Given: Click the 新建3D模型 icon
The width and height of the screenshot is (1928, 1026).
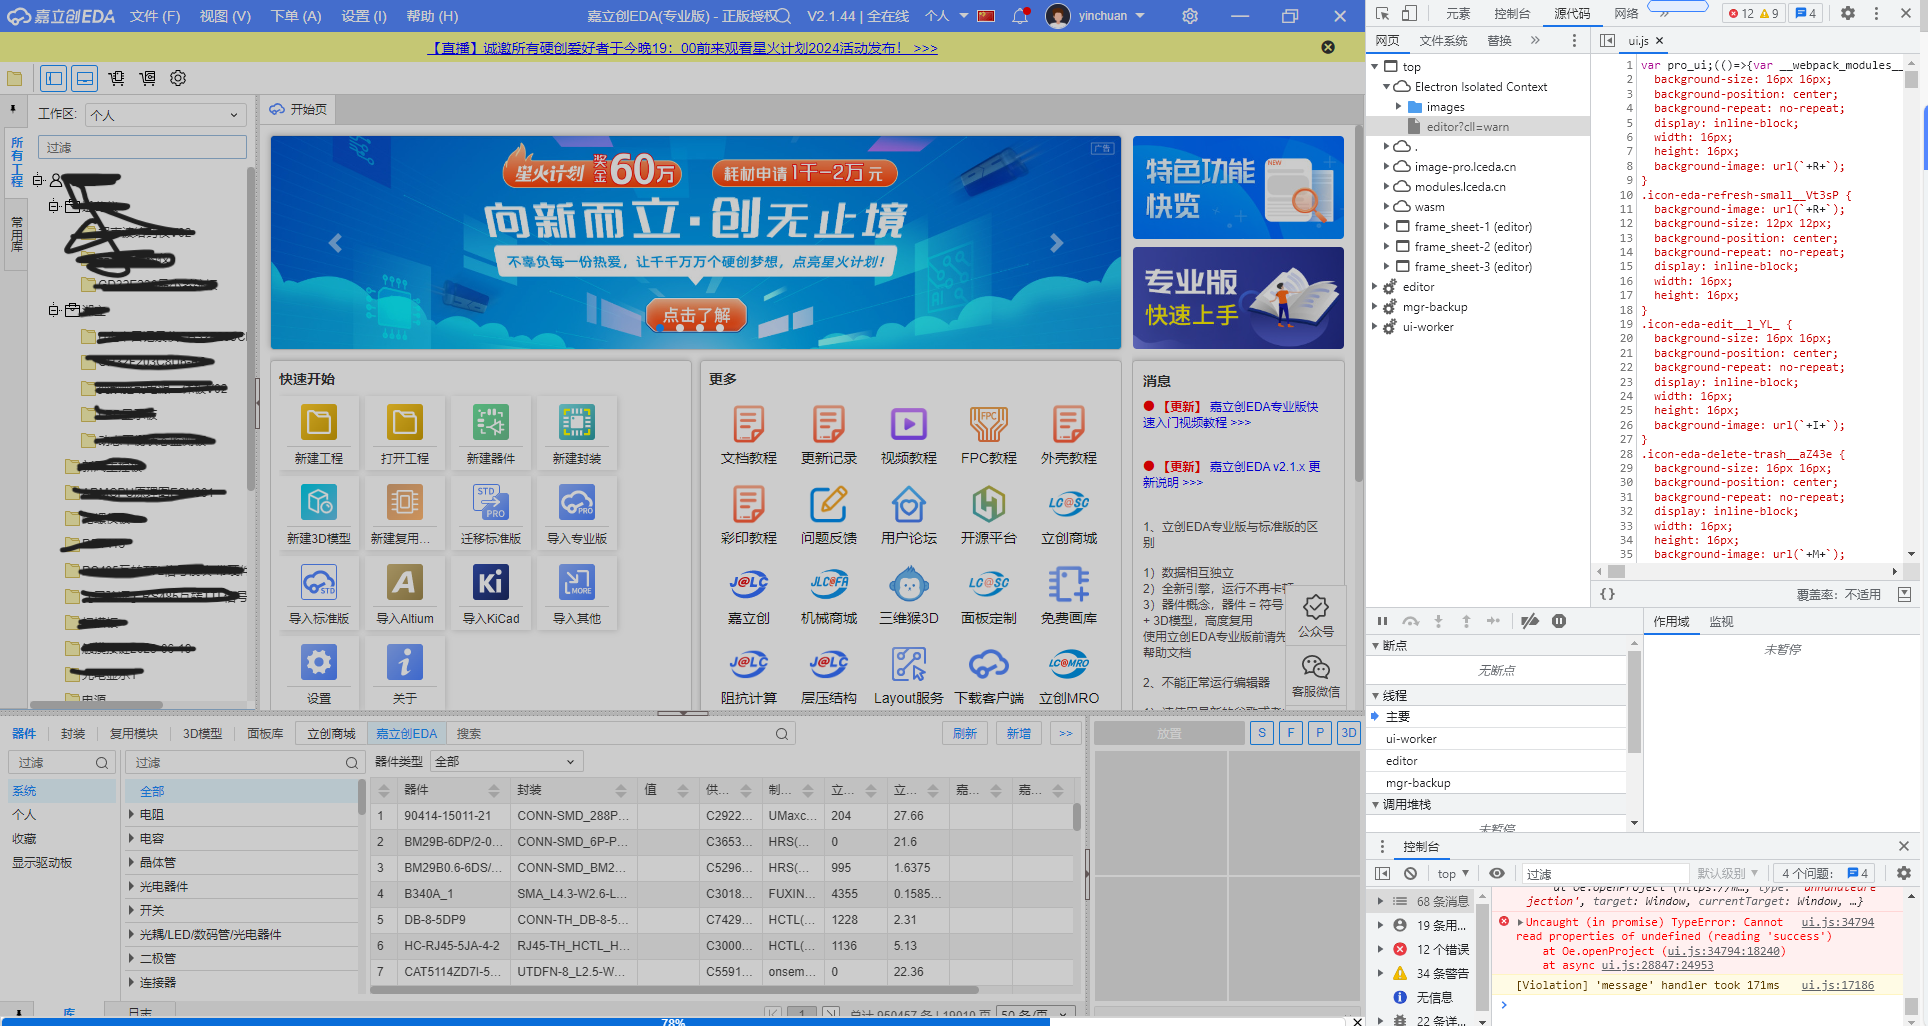Looking at the screenshot, I should tap(319, 504).
